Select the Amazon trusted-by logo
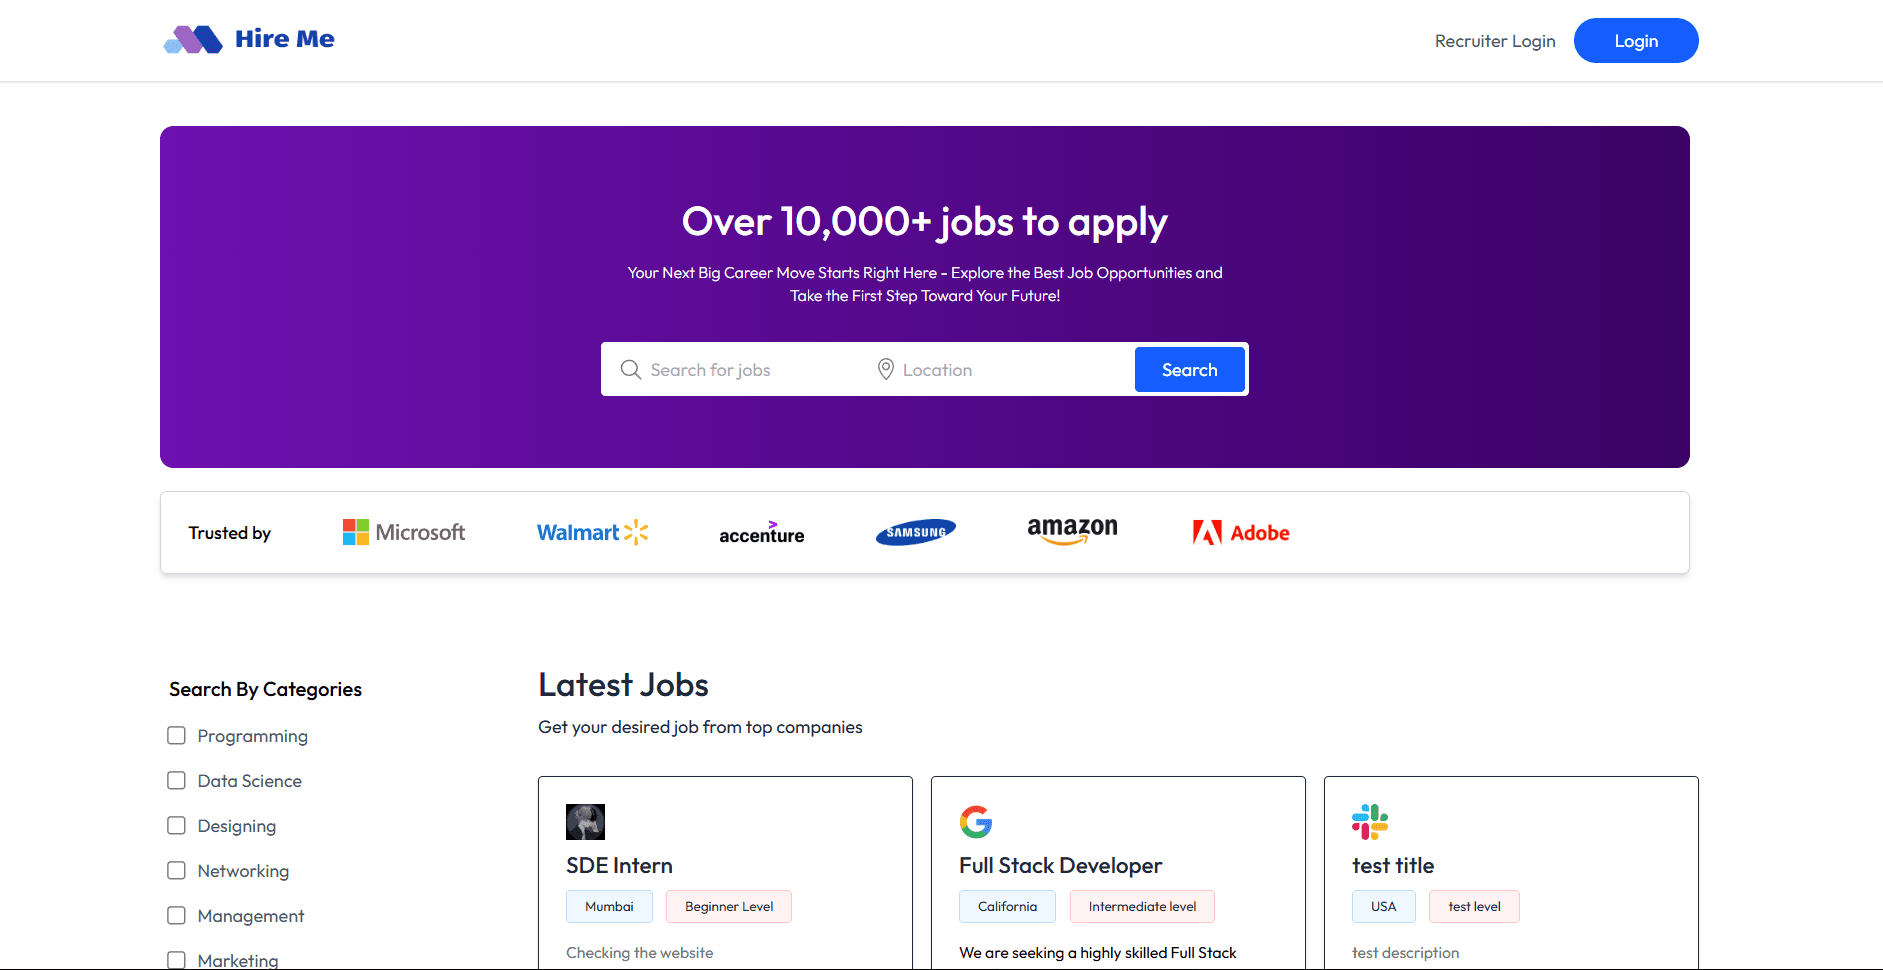Screen dimensions: 1883x970 1072,532
